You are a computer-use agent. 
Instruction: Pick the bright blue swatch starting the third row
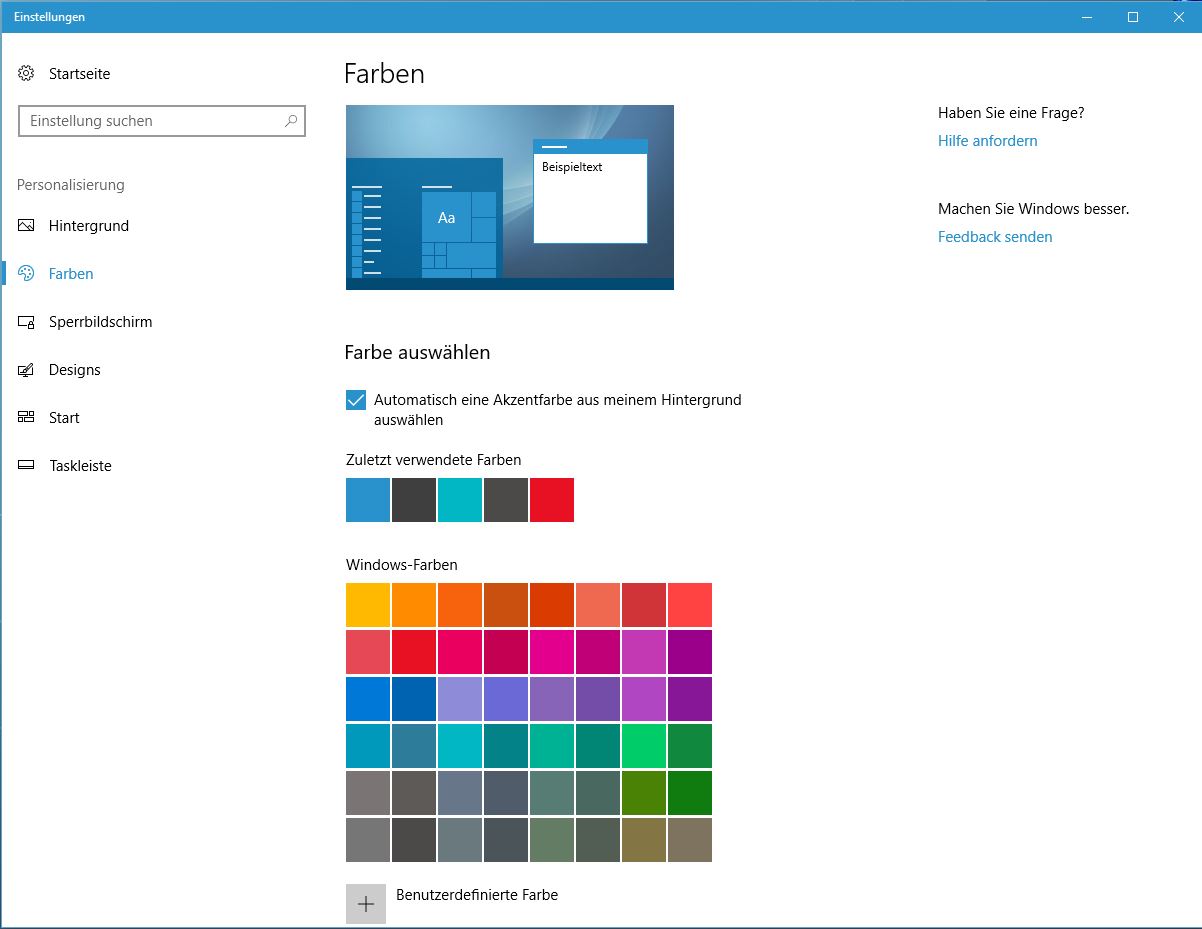click(368, 699)
